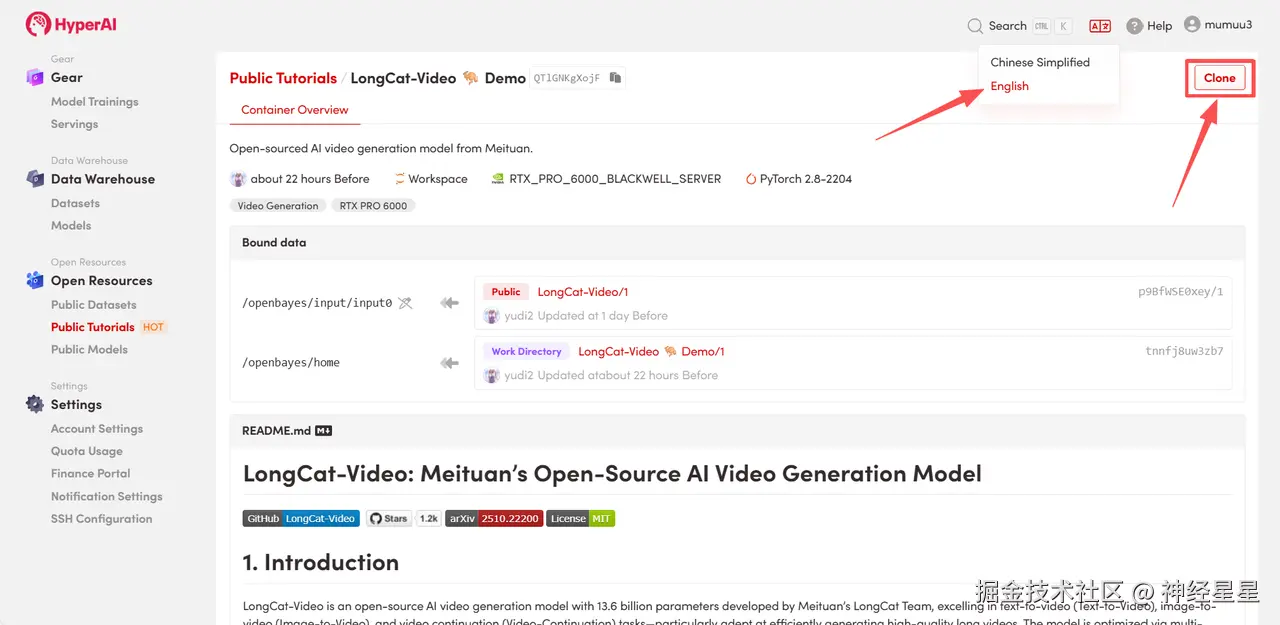
Task: Click the search magnifier icon
Action: coord(975,26)
